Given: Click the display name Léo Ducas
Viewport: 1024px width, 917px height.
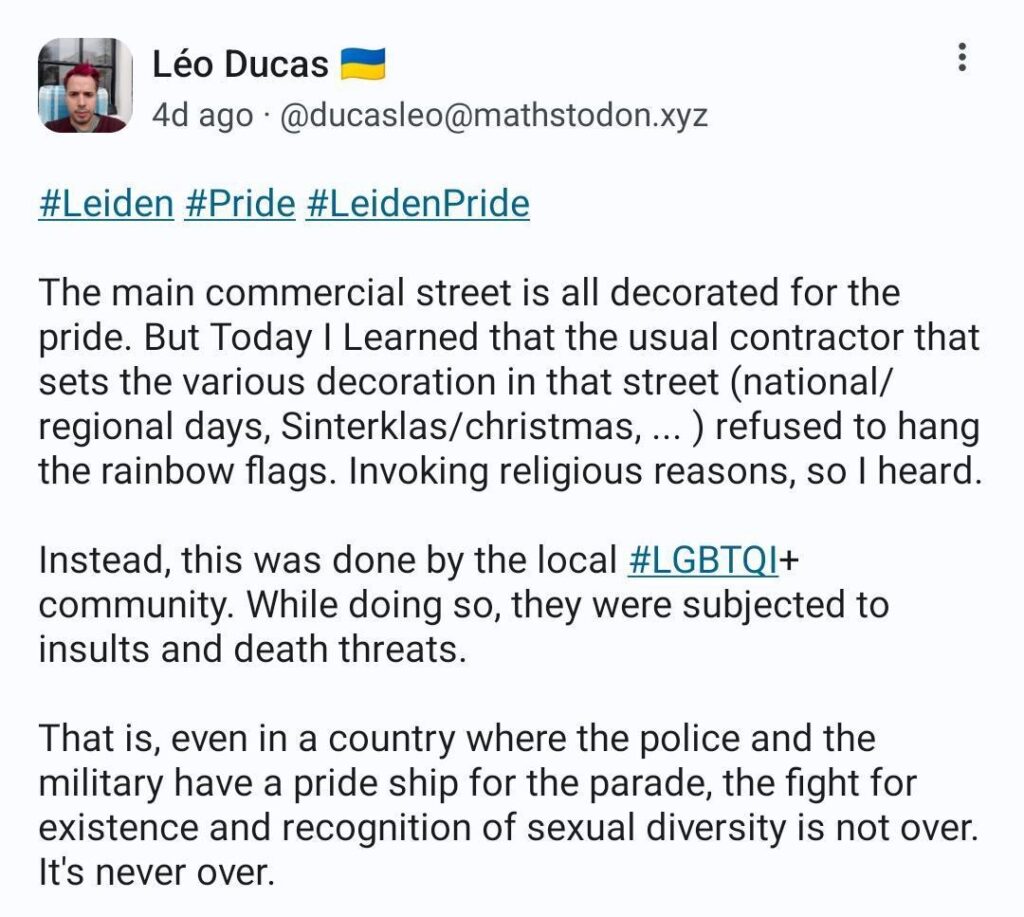Looking at the screenshot, I should (x=240, y=66).
